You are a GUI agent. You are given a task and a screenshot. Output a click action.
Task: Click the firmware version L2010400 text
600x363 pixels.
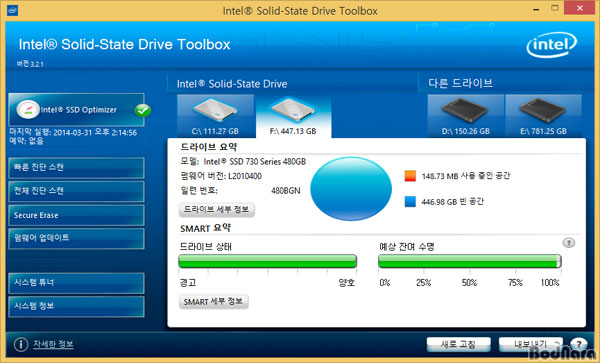(x=245, y=176)
